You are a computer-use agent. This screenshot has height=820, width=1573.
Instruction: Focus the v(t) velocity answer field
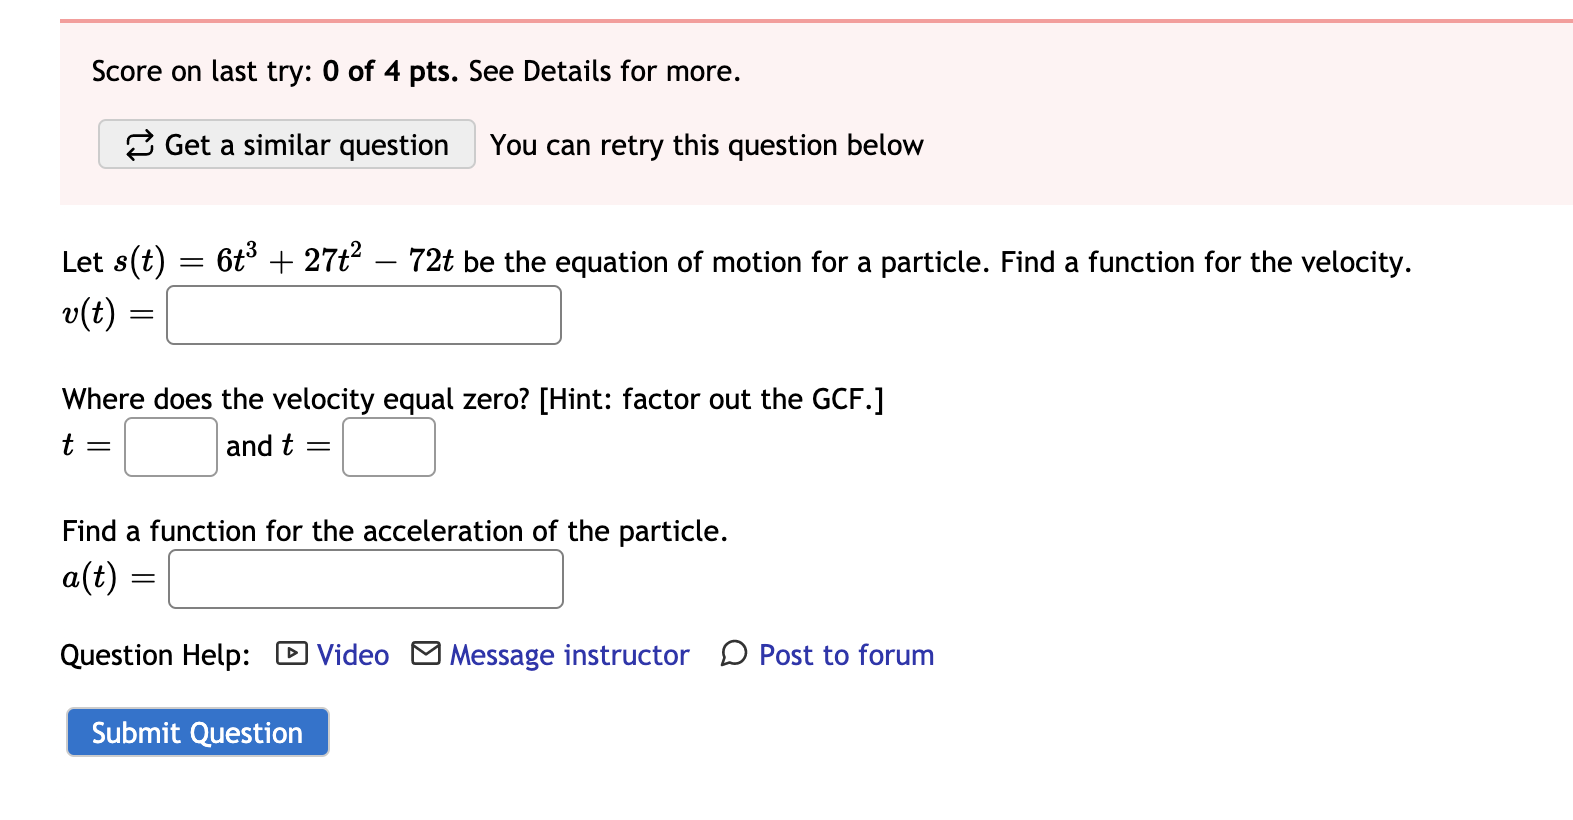click(364, 315)
